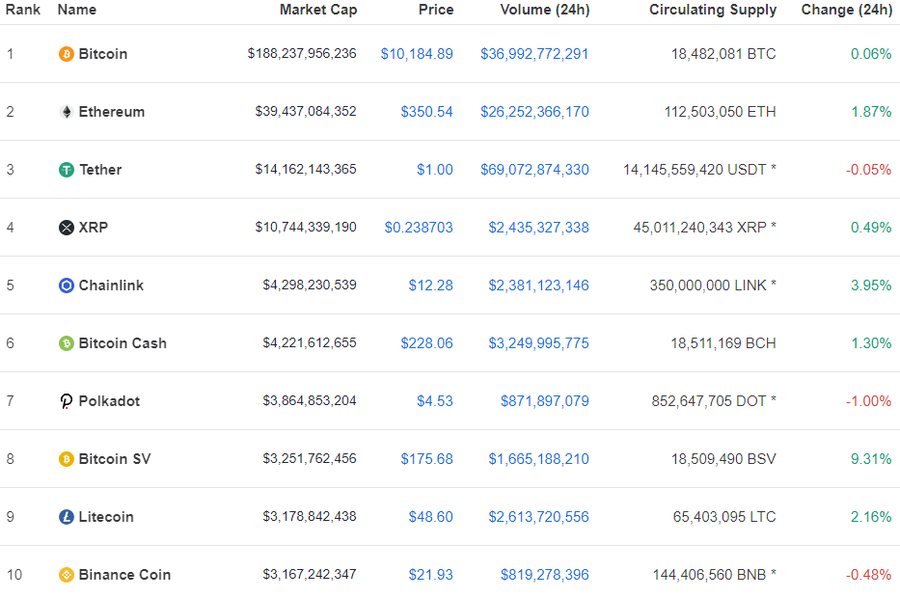Open the Tether name link
The height and width of the screenshot is (598, 900).
pos(100,170)
